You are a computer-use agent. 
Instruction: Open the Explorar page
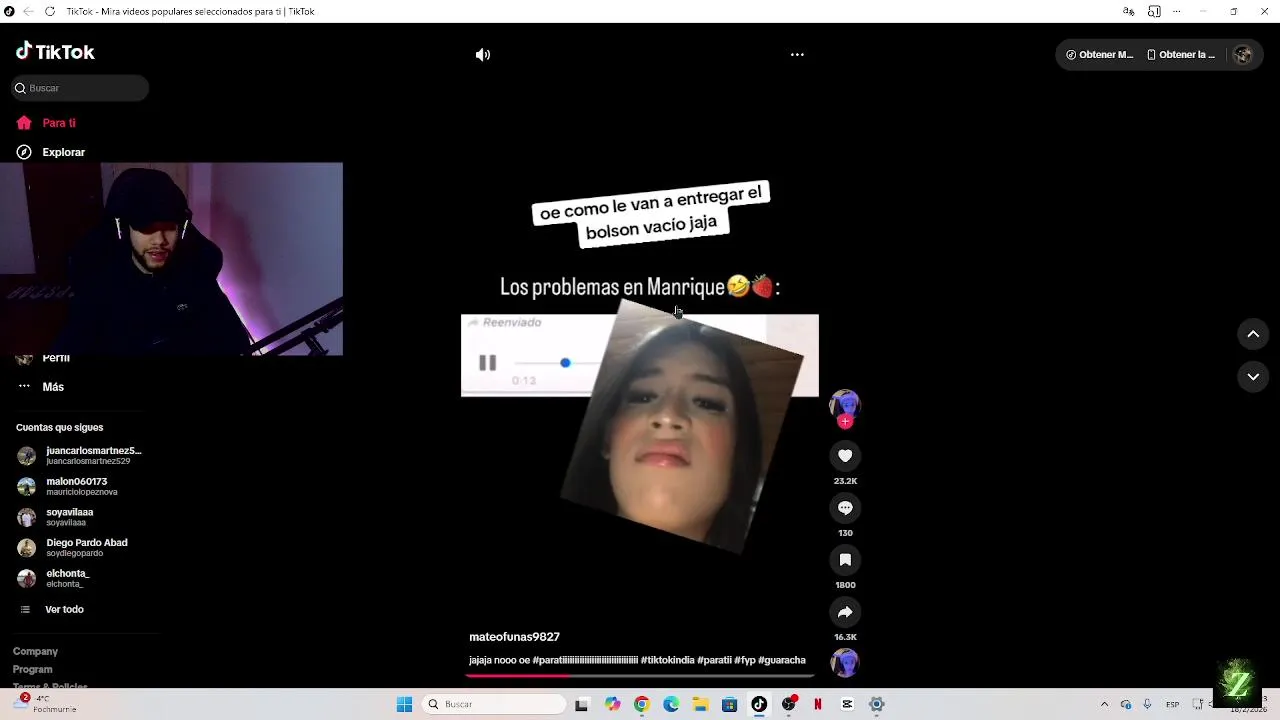coord(51,152)
